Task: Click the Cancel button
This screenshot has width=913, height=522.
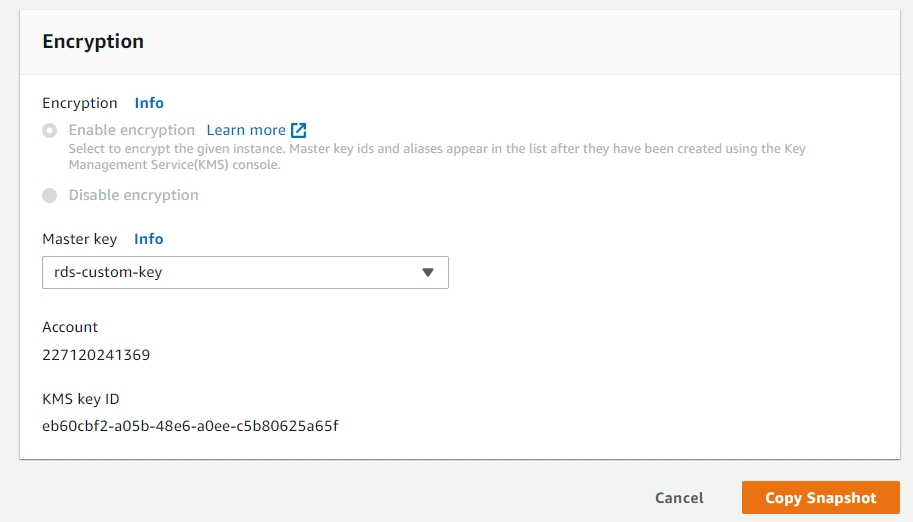Action: point(679,498)
